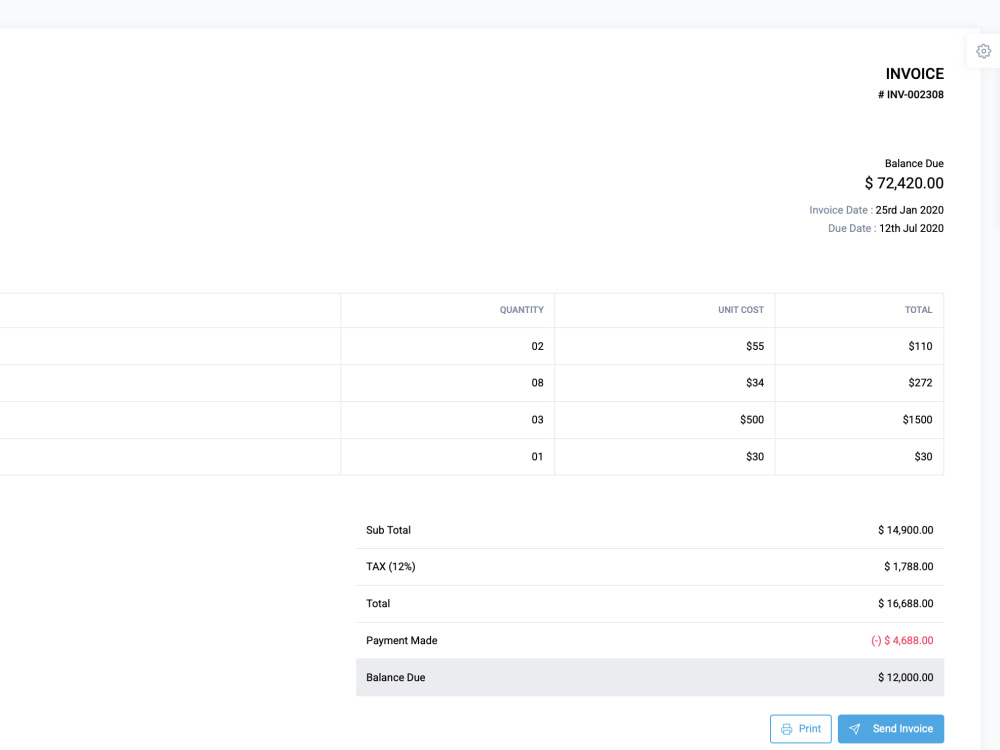
Task: Click the due date 12th Jul 2020
Action: pos(911,228)
